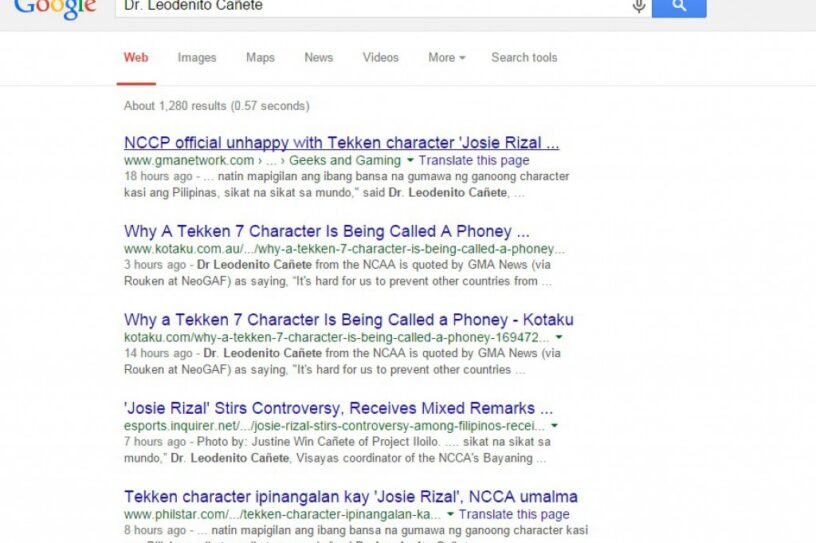
Task: Open NCCP official unhappy with Tekken result
Action: point(341,143)
